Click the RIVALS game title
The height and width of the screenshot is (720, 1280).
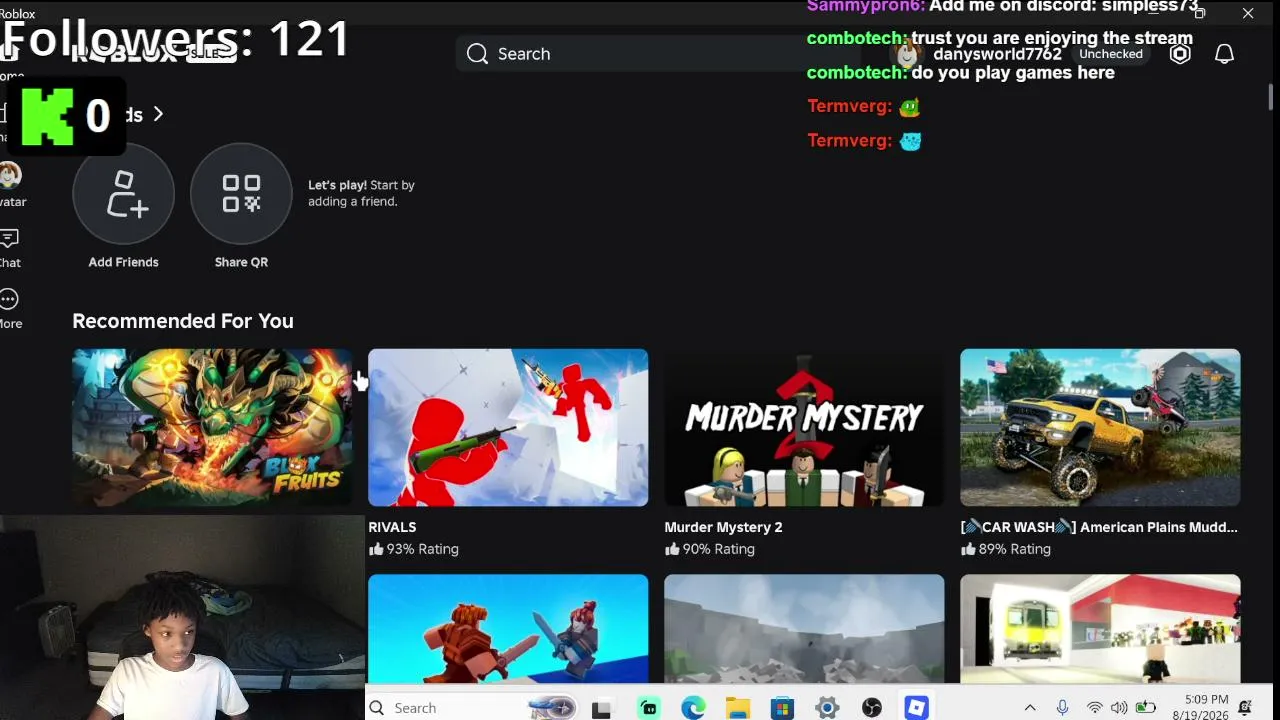click(392, 527)
